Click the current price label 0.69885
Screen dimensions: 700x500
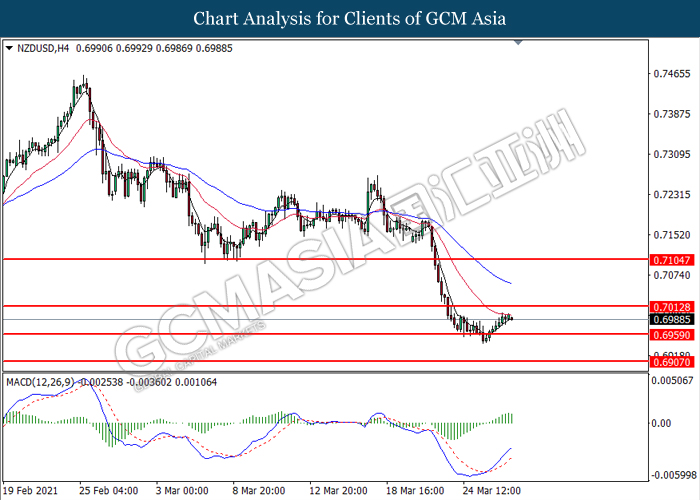click(672, 320)
